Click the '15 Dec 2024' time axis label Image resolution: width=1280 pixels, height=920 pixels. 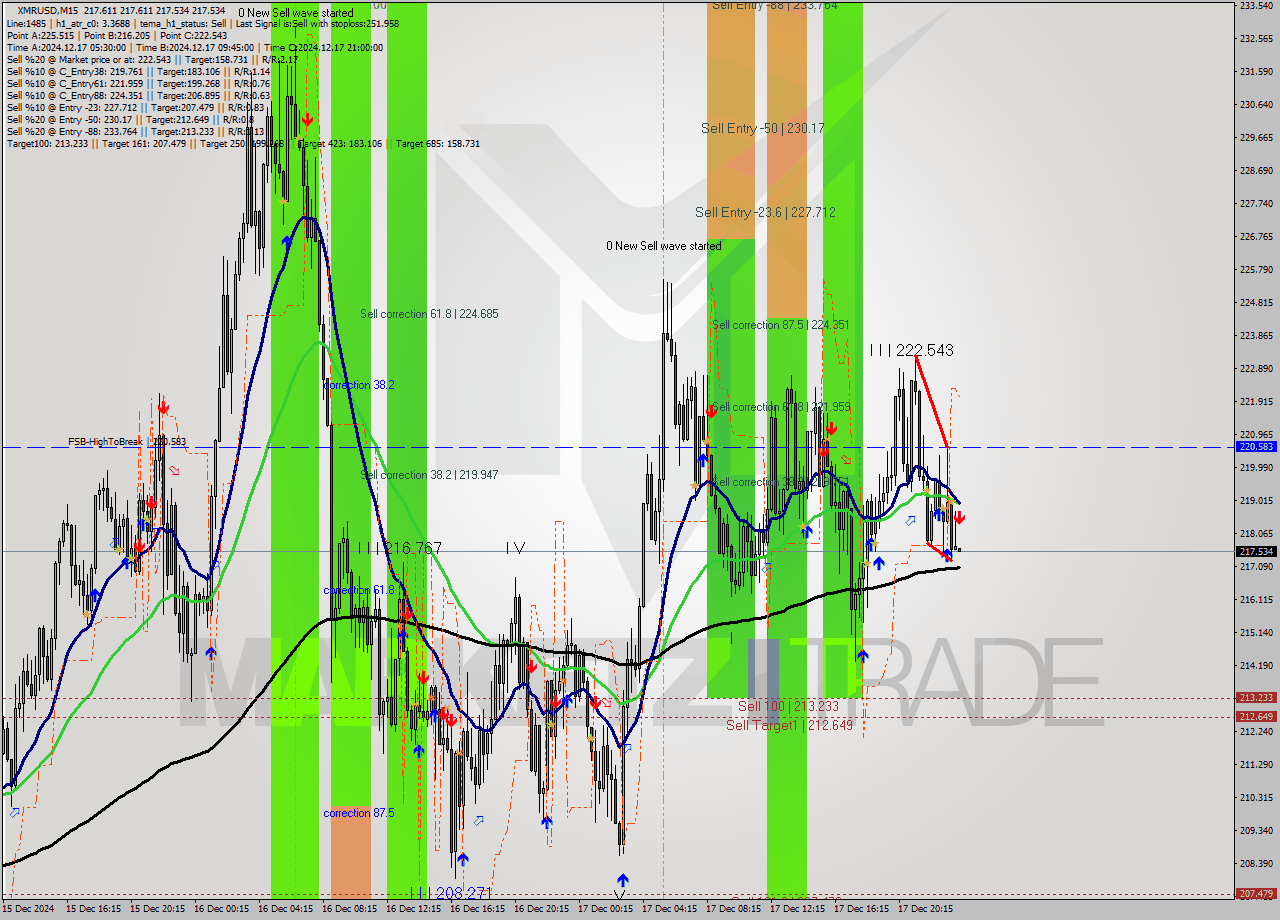30,909
